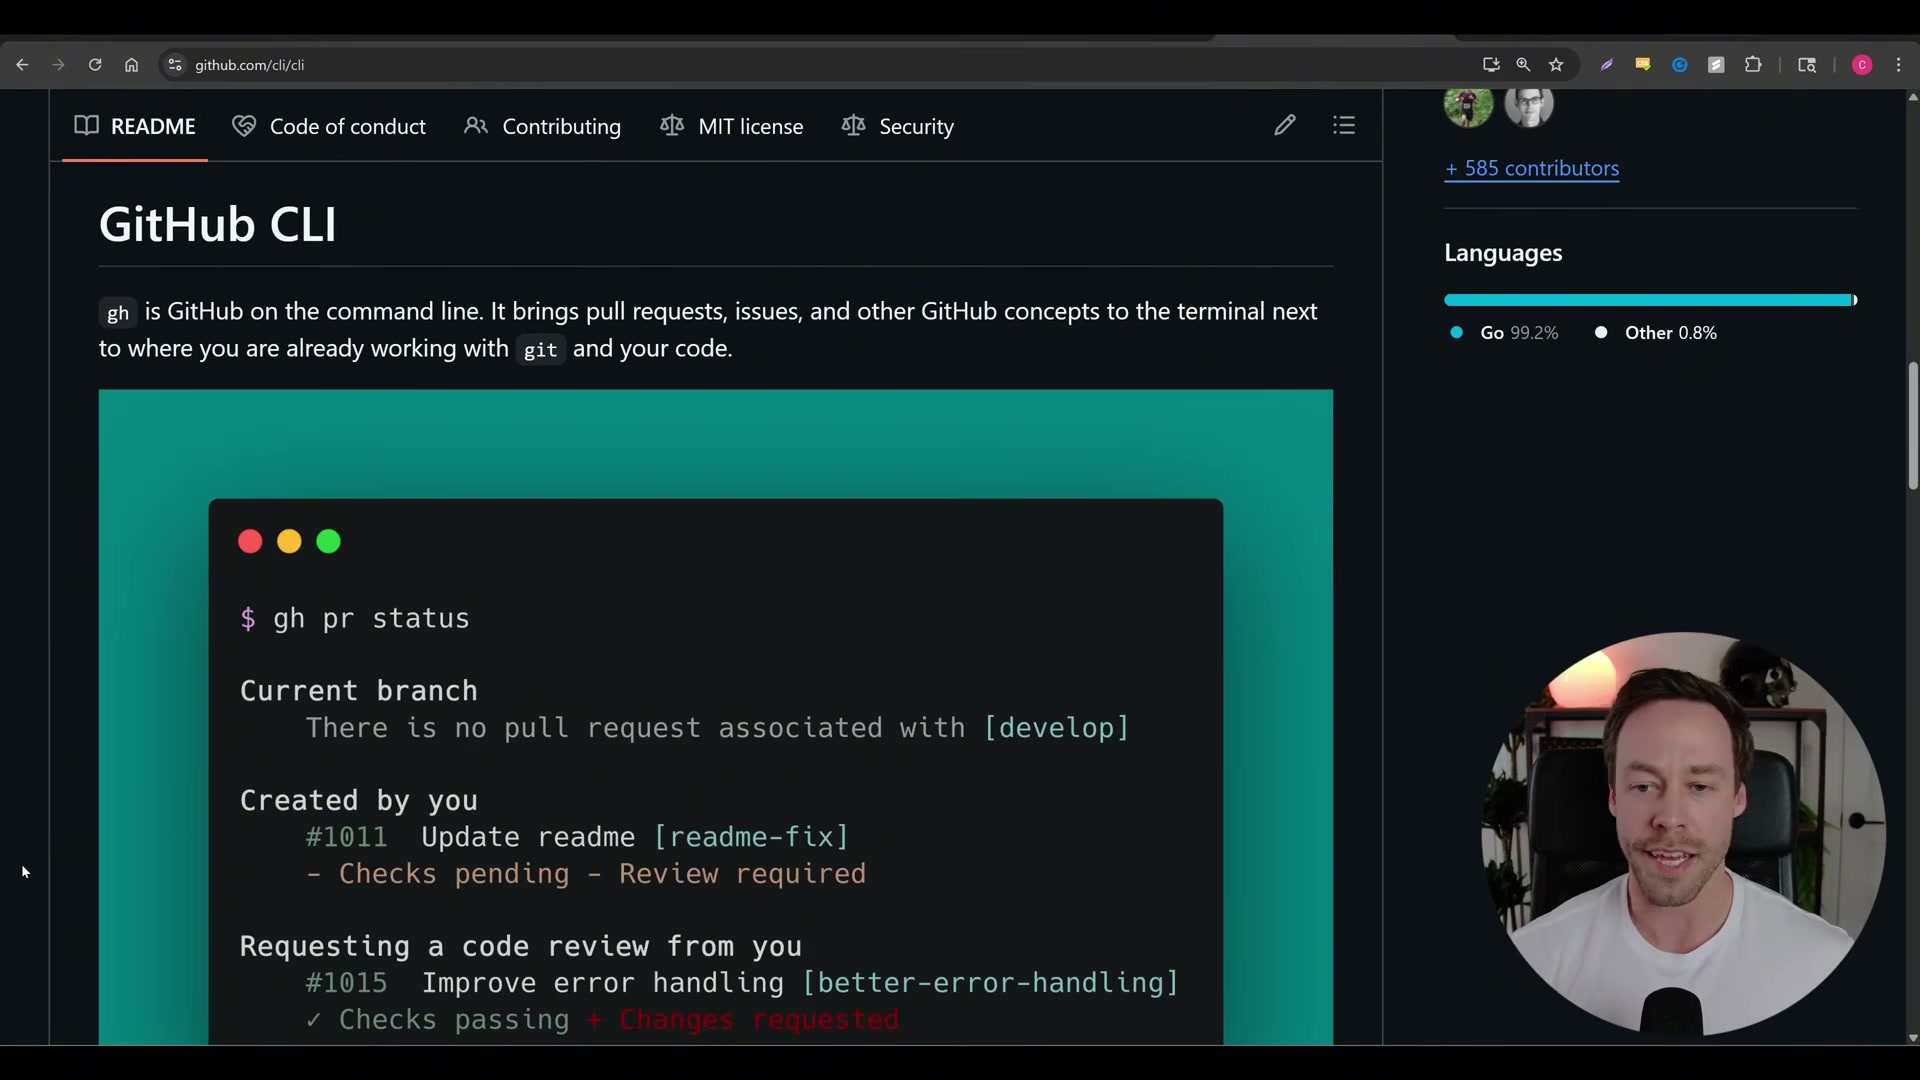Open the blue circular C extension
Image resolution: width=1920 pixels, height=1080 pixels.
pos(1680,65)
